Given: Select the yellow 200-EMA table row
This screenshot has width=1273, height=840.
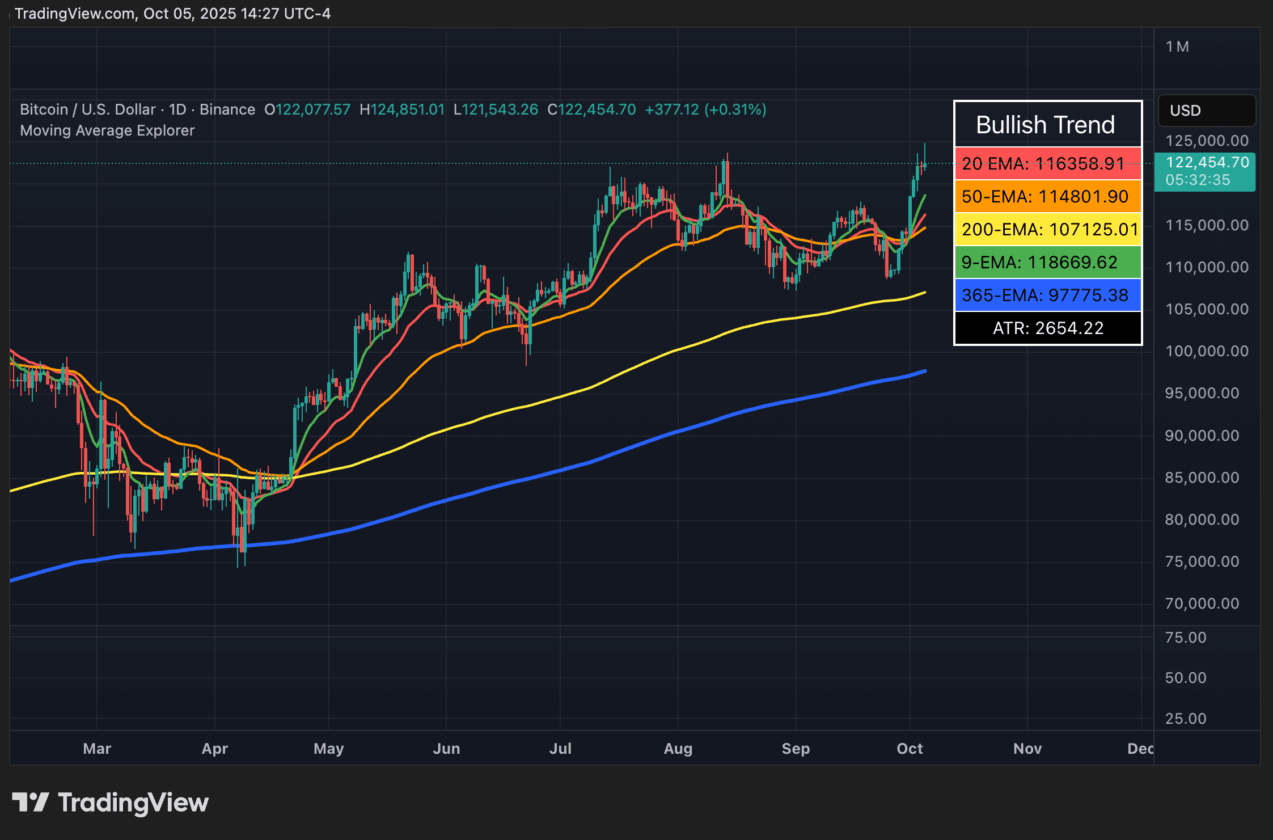Looking at the screenshot, I should [1046, 229].
